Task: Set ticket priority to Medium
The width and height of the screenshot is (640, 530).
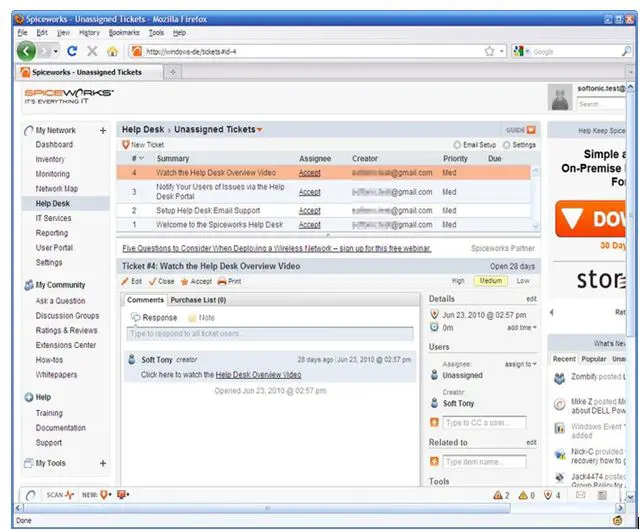Action: 490,281
